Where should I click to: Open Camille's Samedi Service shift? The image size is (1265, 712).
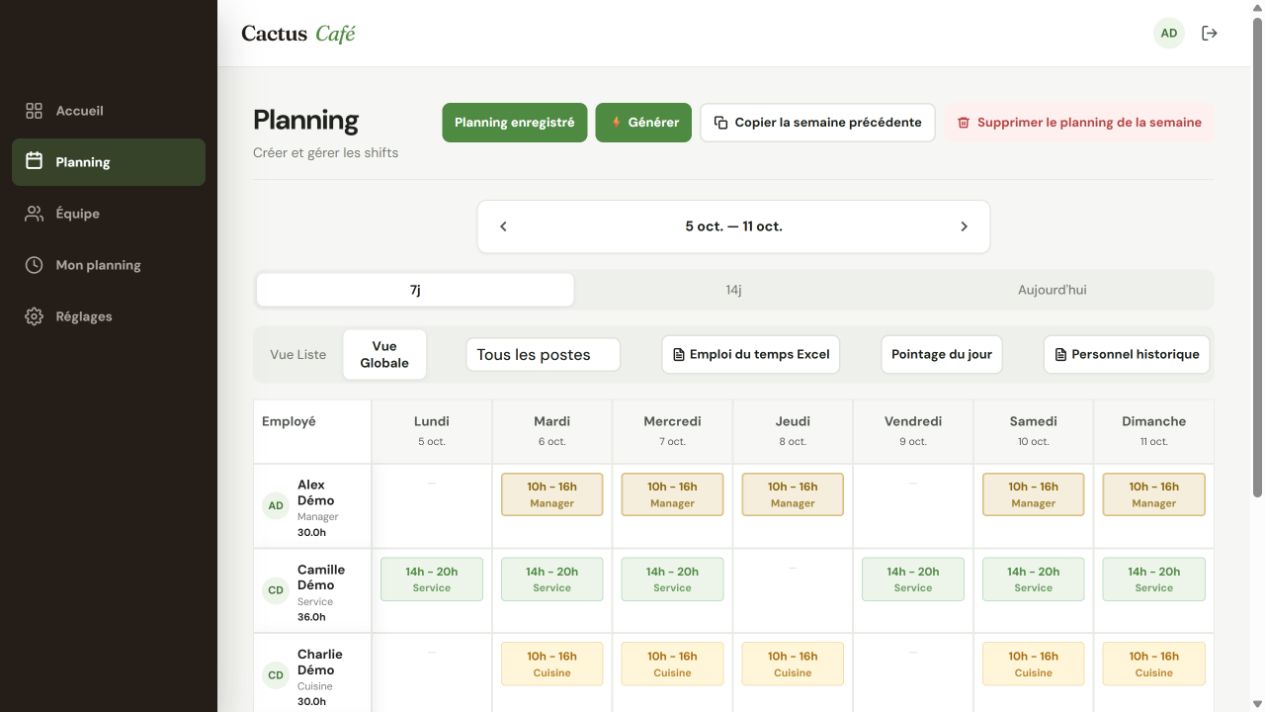tap(1033, 579)
